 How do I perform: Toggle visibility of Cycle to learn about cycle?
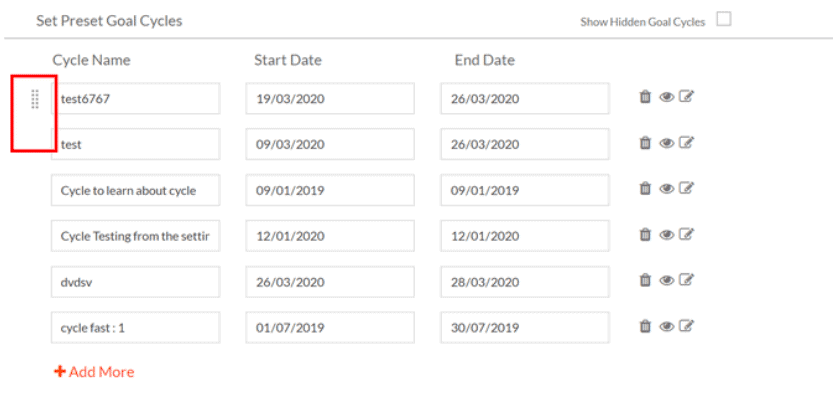click(666, 189)
